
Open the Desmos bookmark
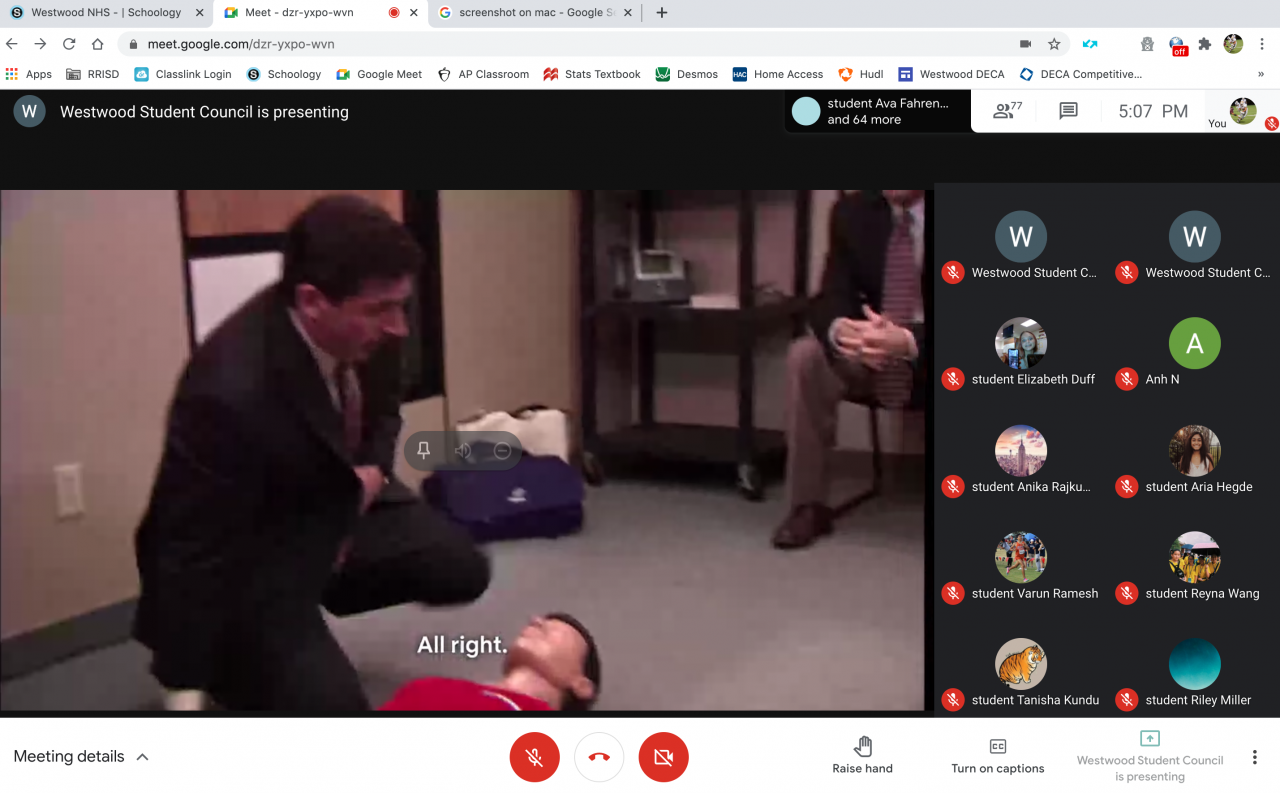[x=687, y=74]
